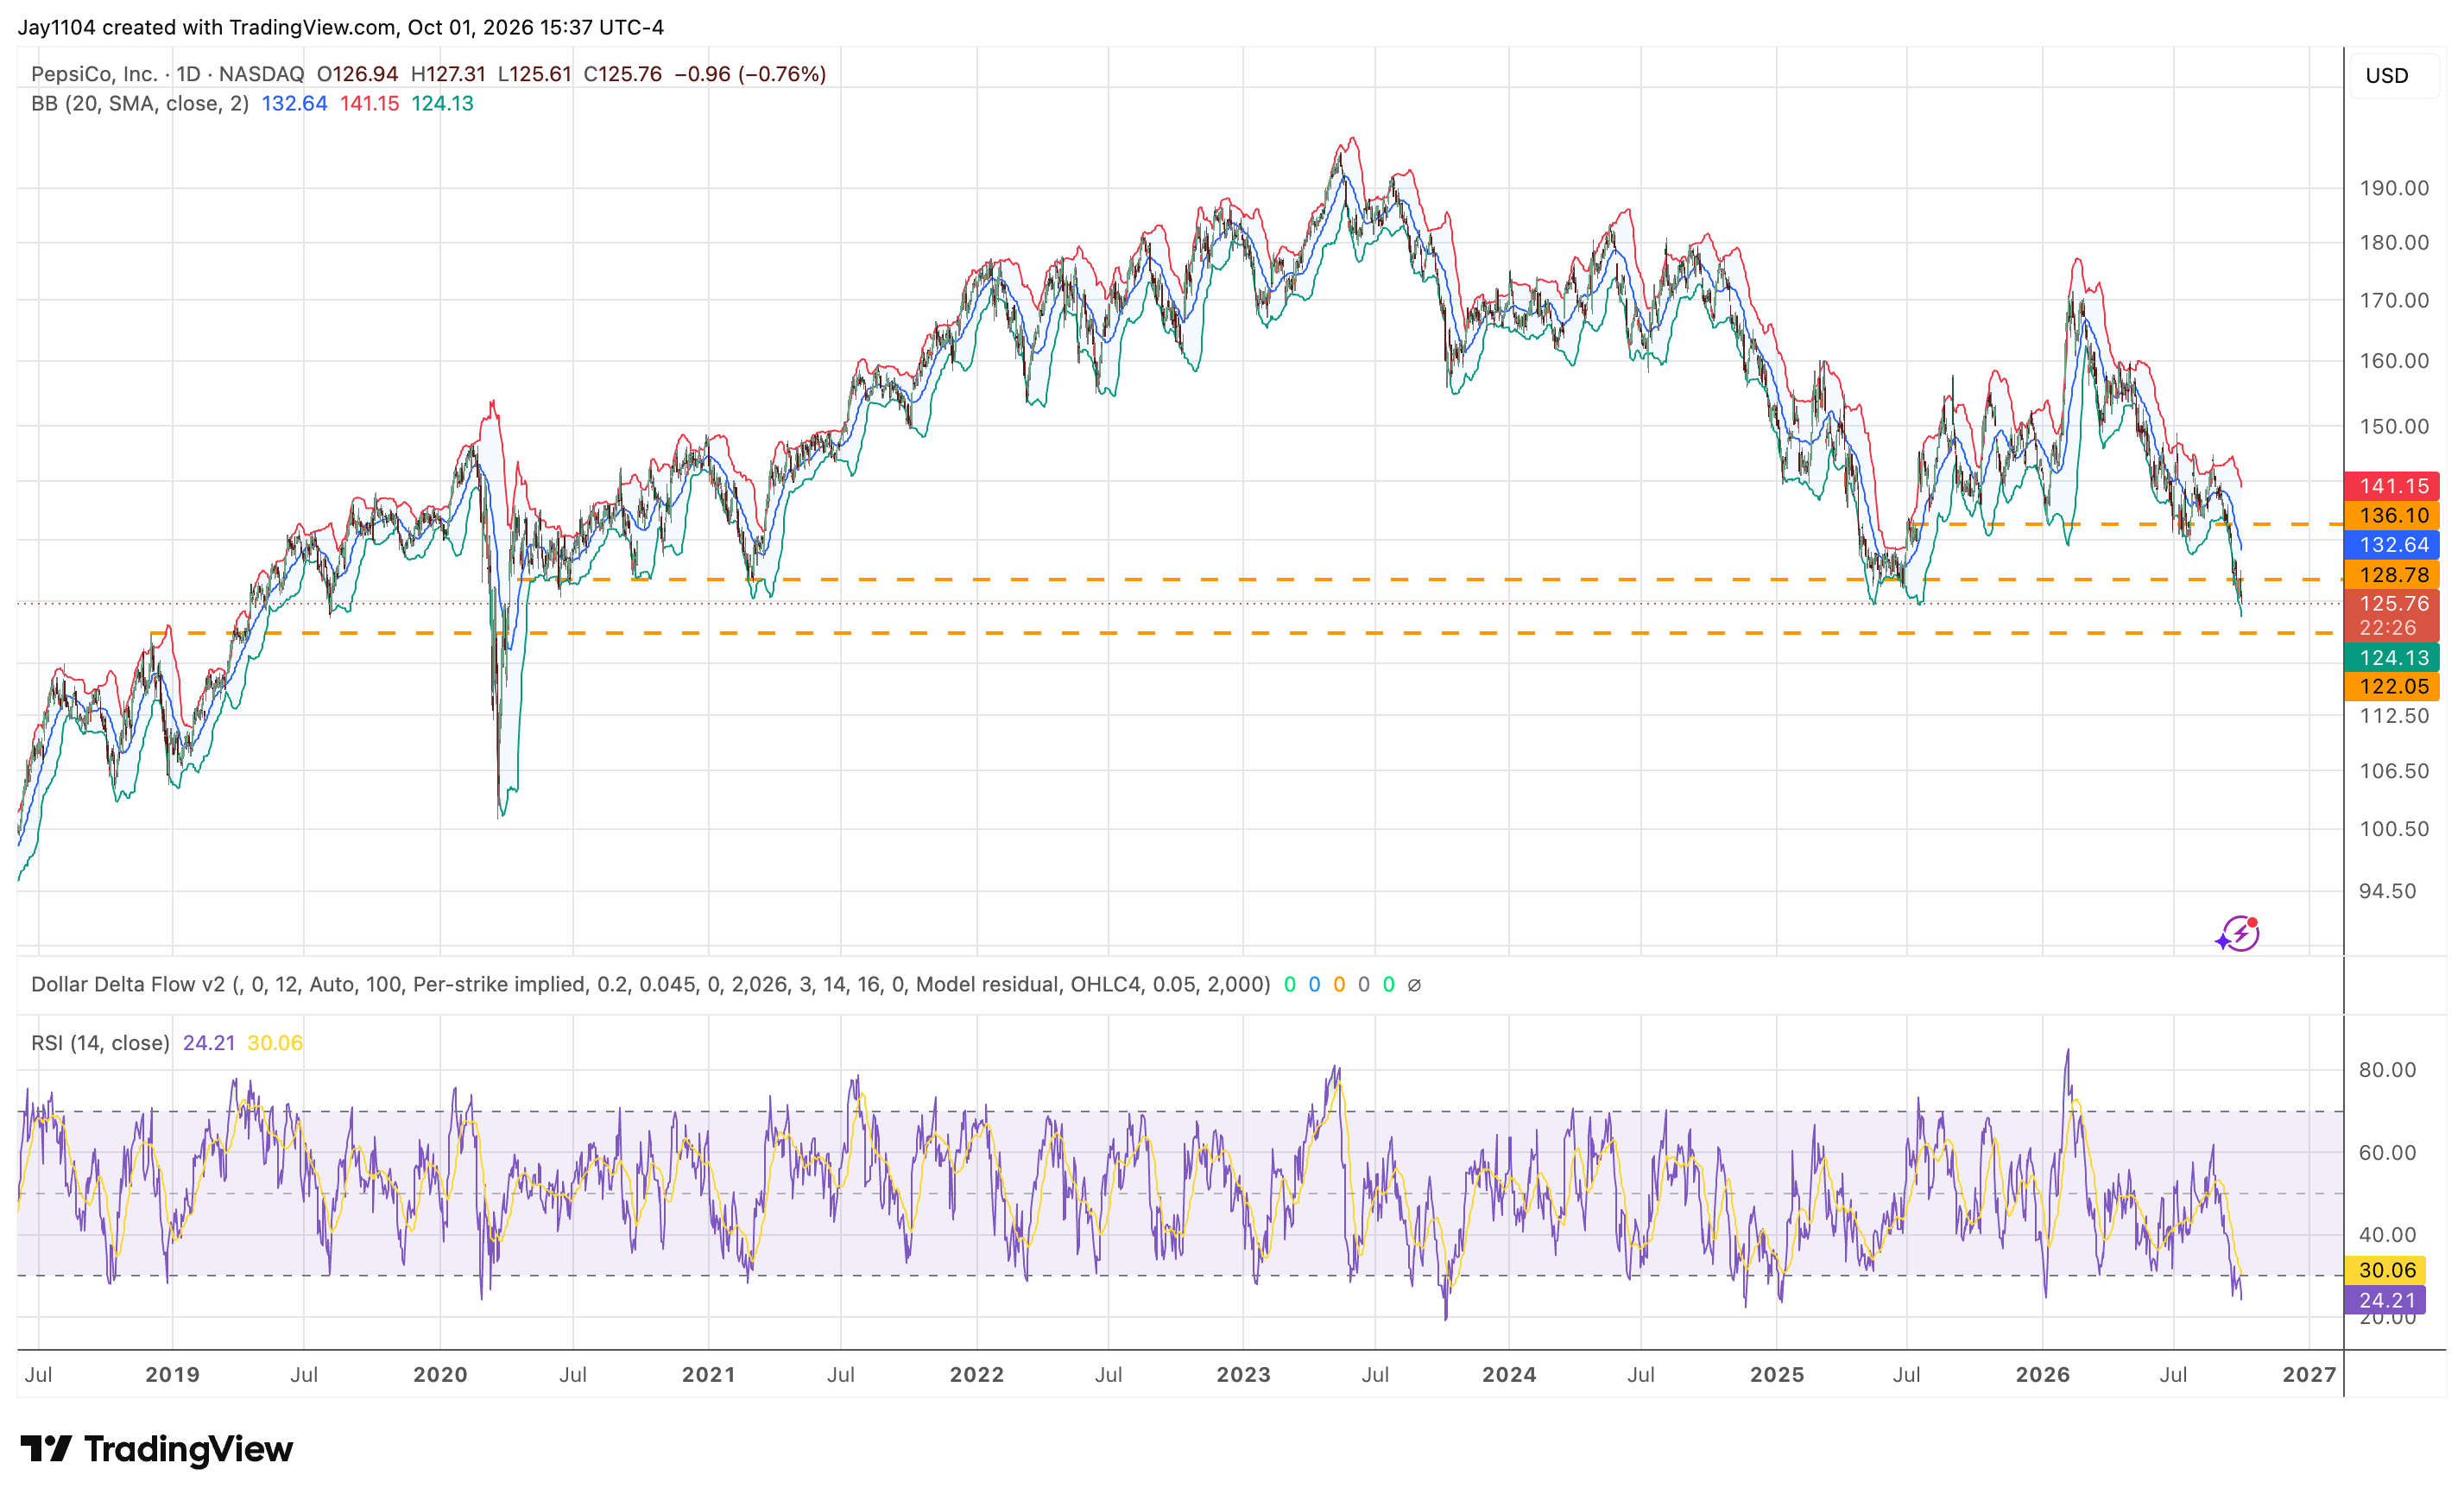Click the empty-set symbol after Dollar Delta values
2464x1501 pixels.
[x=1414, y=985]
